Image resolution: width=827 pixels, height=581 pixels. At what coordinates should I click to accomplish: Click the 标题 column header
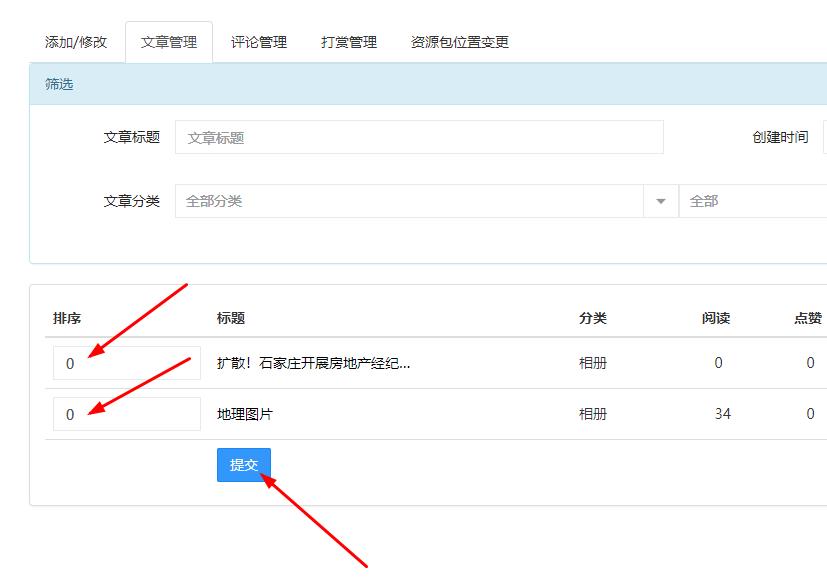(x=231, y=318)
